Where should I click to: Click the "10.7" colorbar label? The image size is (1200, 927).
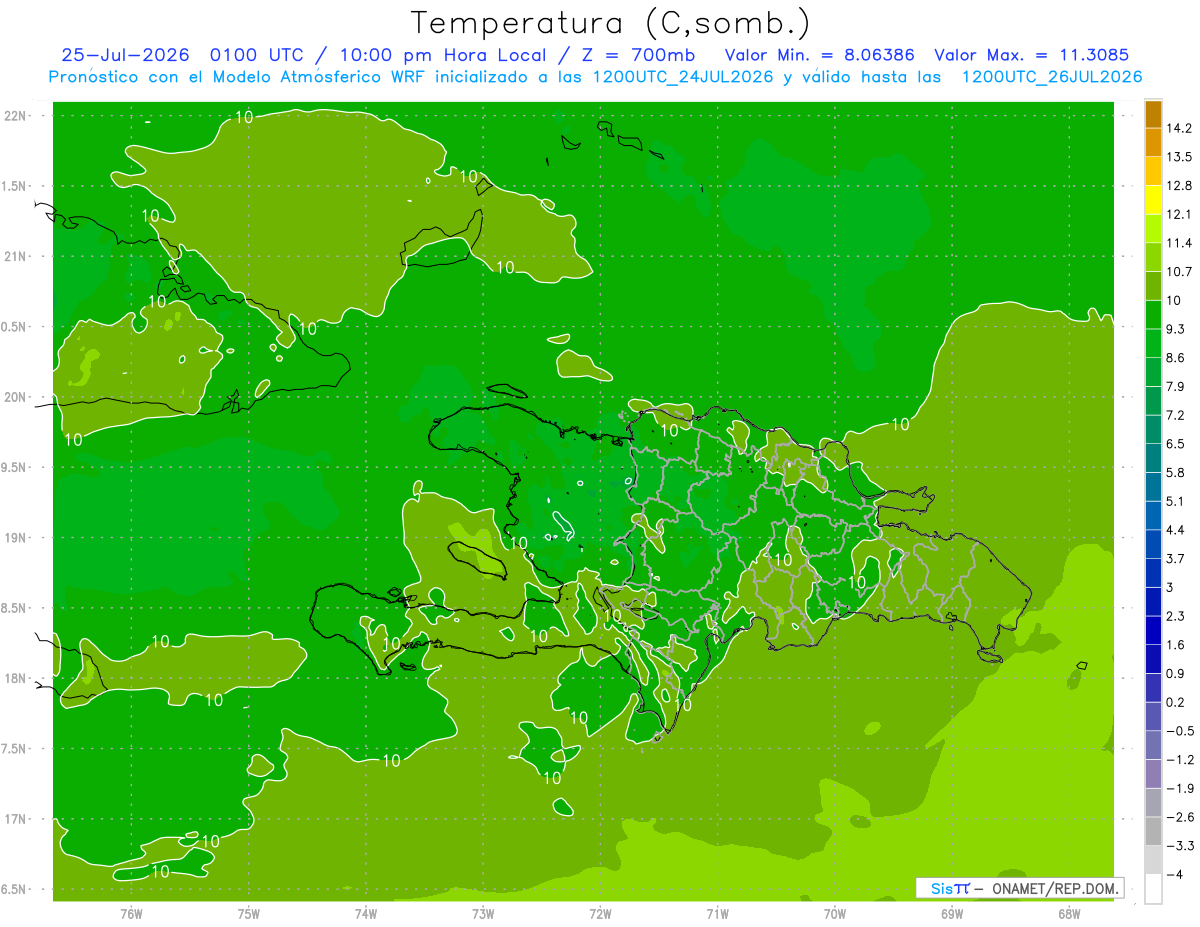pyautogui.click(x=1178, y=272)
